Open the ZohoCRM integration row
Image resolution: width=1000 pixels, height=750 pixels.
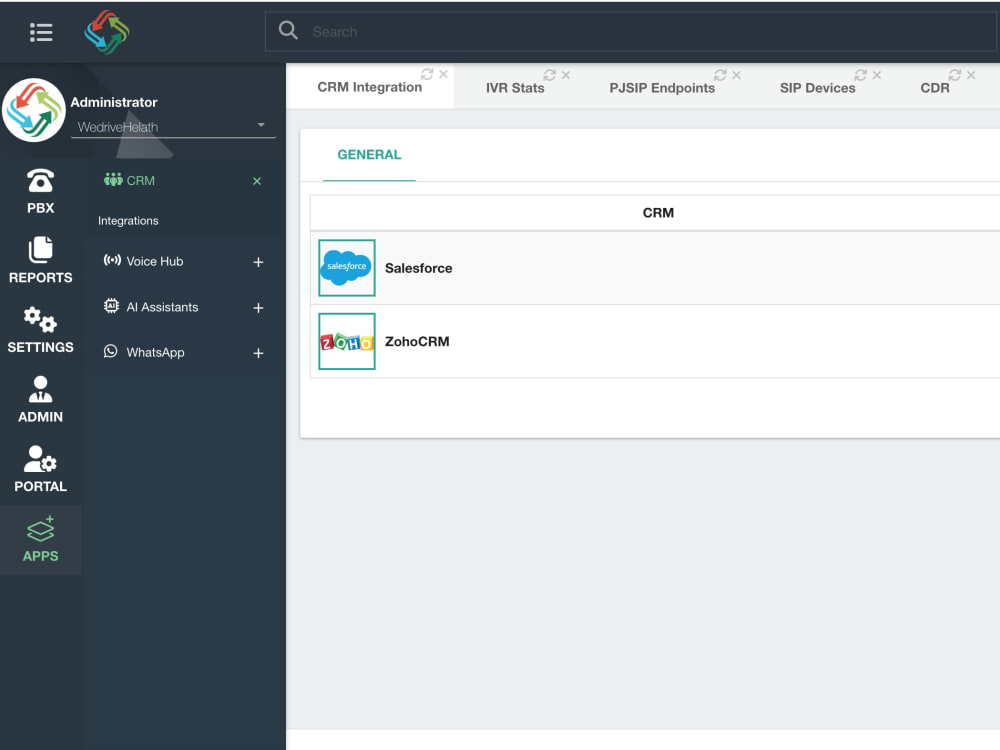(655, 341)
